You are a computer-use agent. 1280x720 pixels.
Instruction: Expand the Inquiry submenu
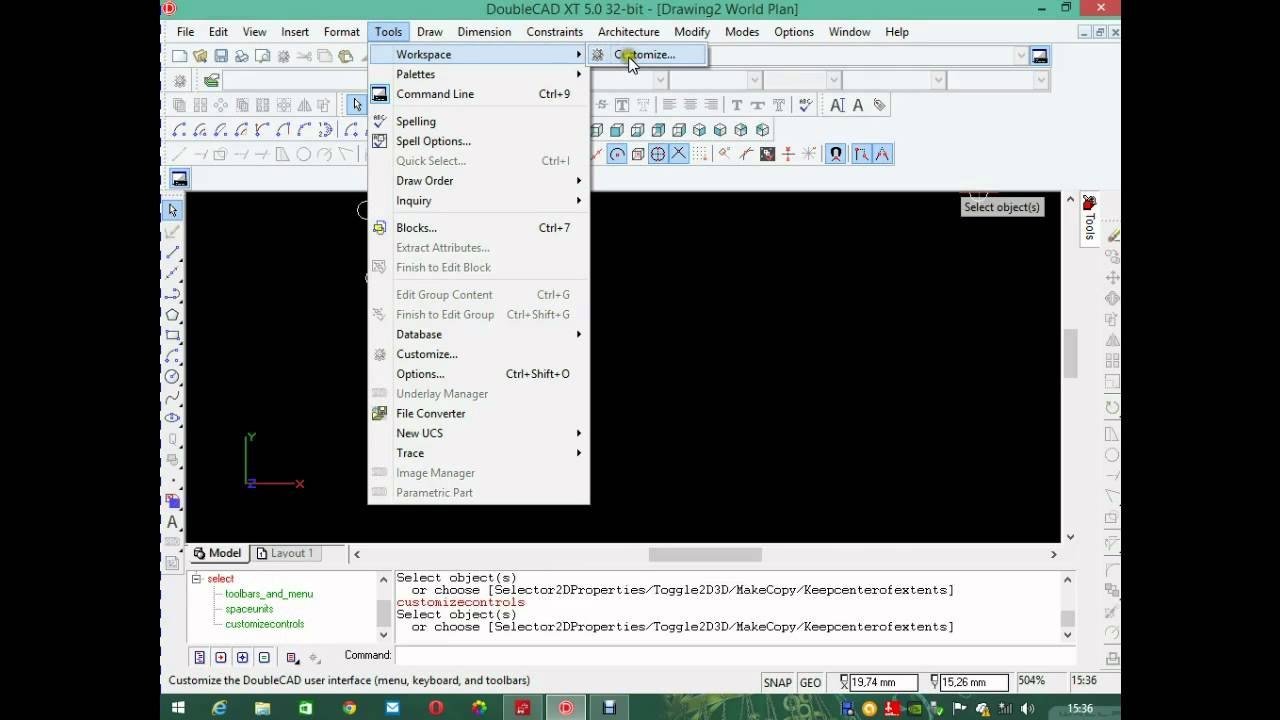click(x=479, y=201)
